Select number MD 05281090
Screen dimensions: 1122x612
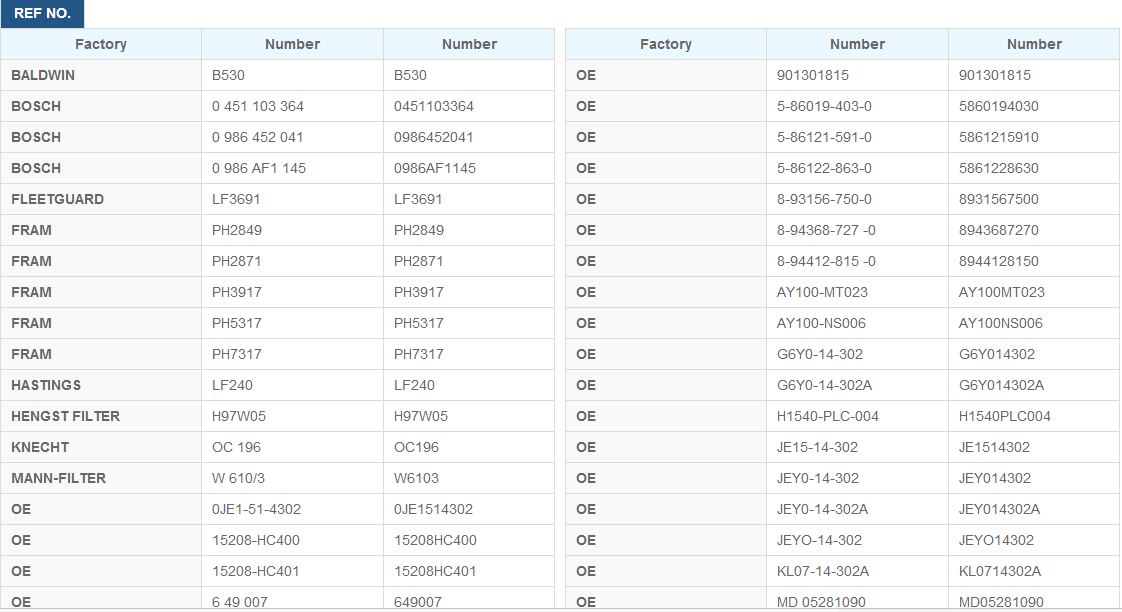[x=821, y=602]
